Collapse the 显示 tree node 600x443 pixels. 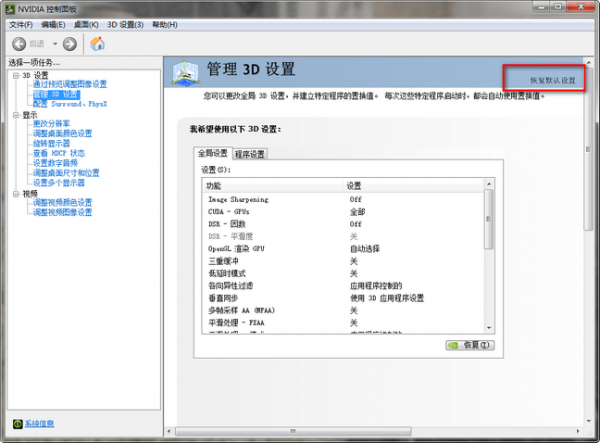pos(16,115)
